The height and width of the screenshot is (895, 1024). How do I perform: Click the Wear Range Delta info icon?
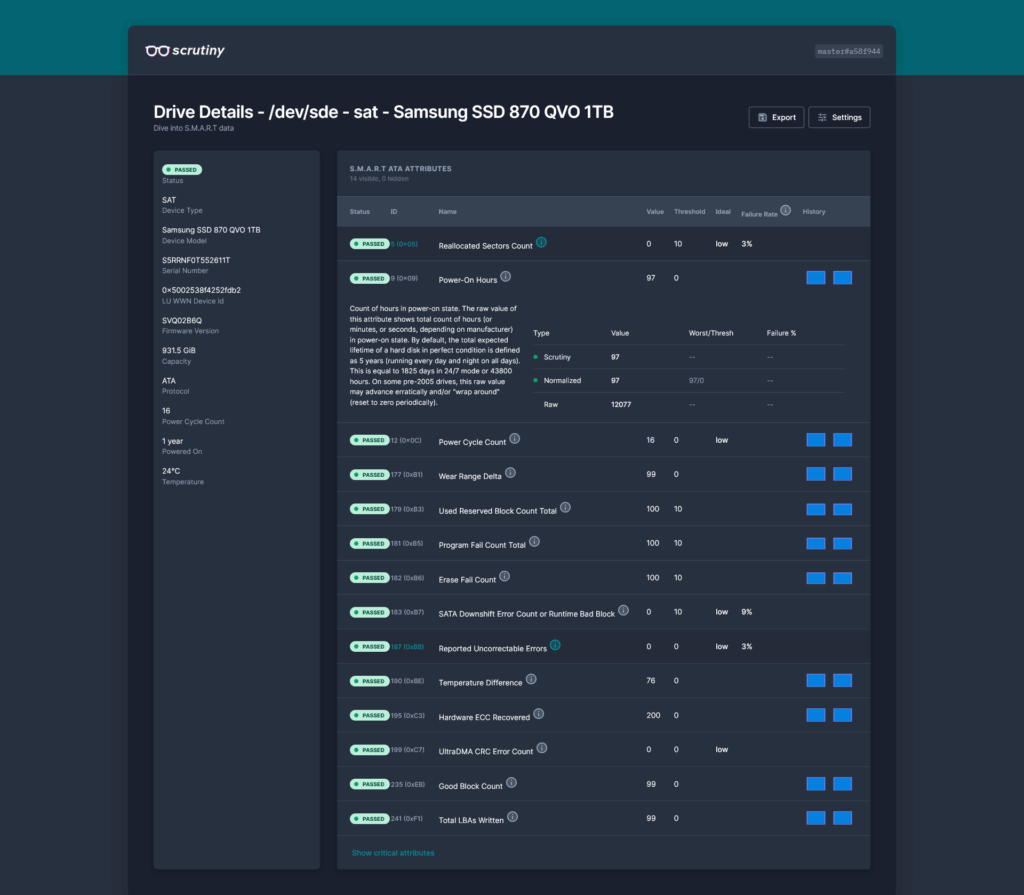(x=510, y=472)
